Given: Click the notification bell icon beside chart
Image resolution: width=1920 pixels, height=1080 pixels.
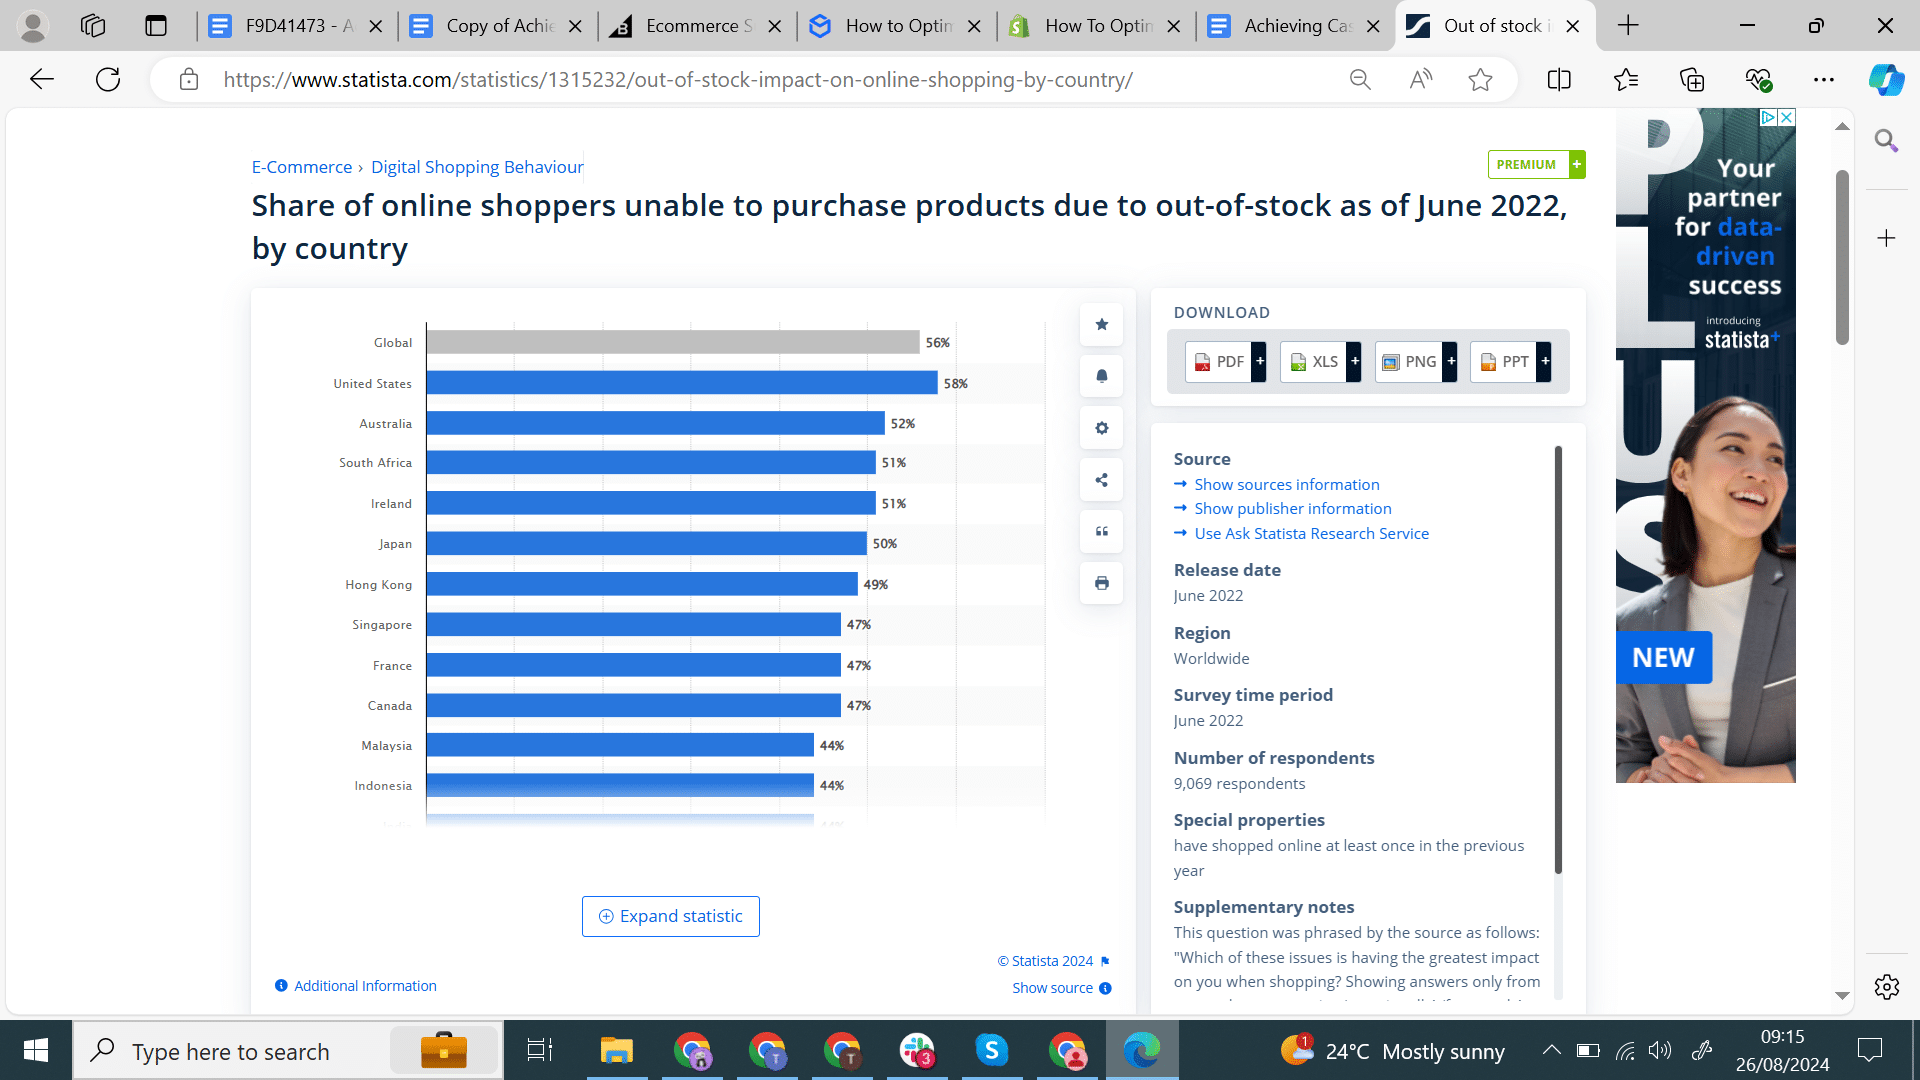Looking at the screenshot, I should click(x=1101, y=376).
